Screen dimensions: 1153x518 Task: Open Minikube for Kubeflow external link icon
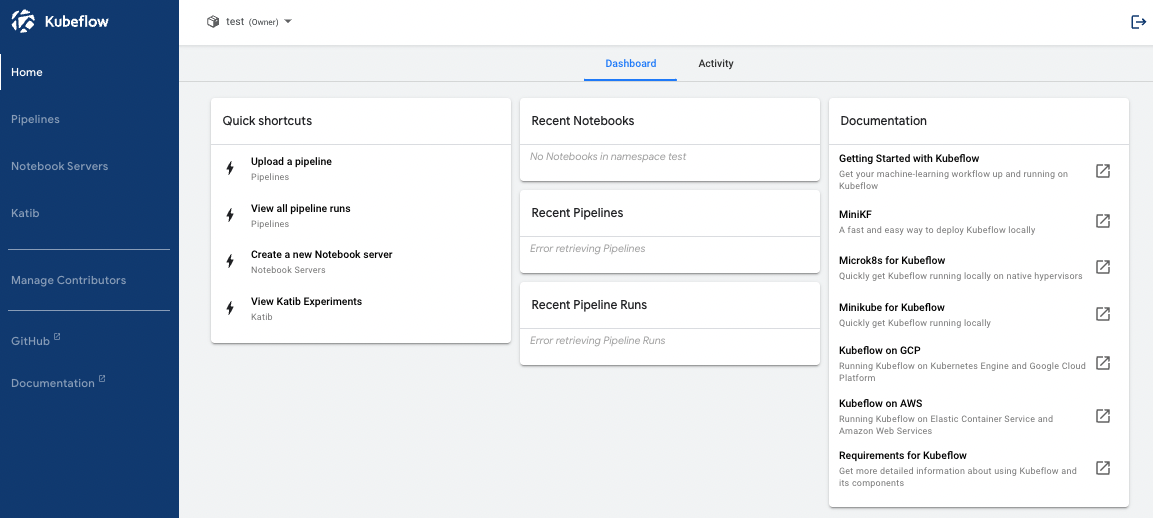(1103, 314)
